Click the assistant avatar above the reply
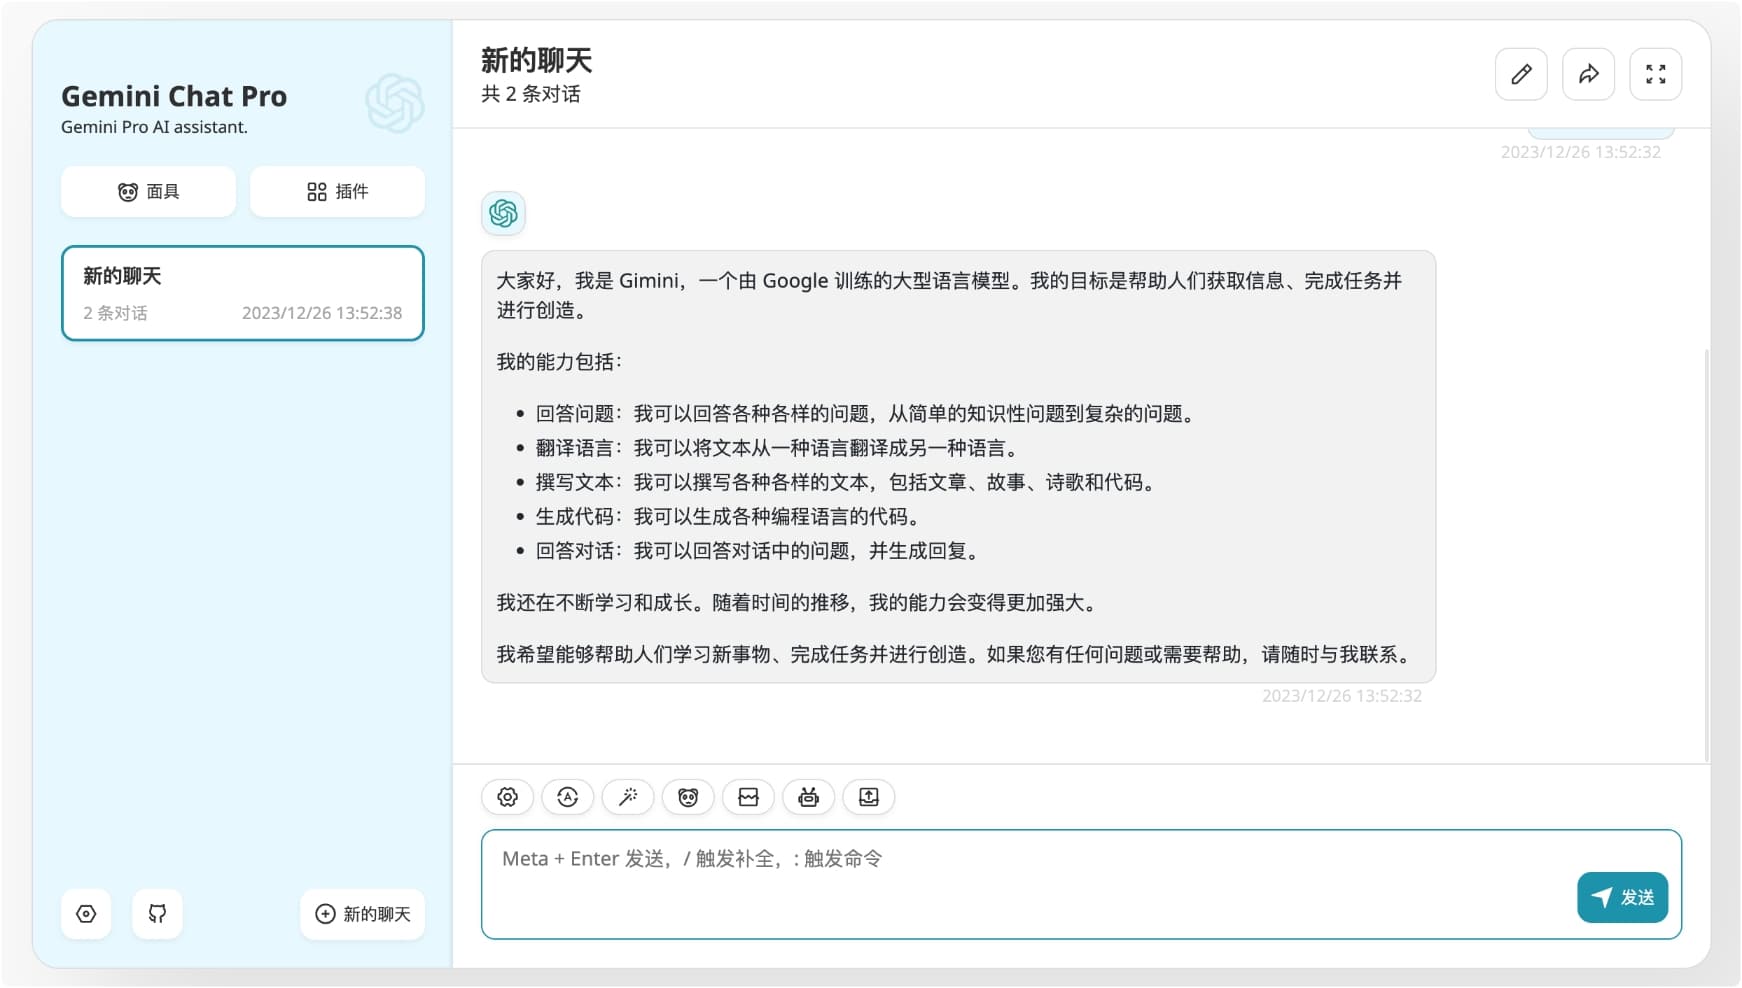 point(503,213)
